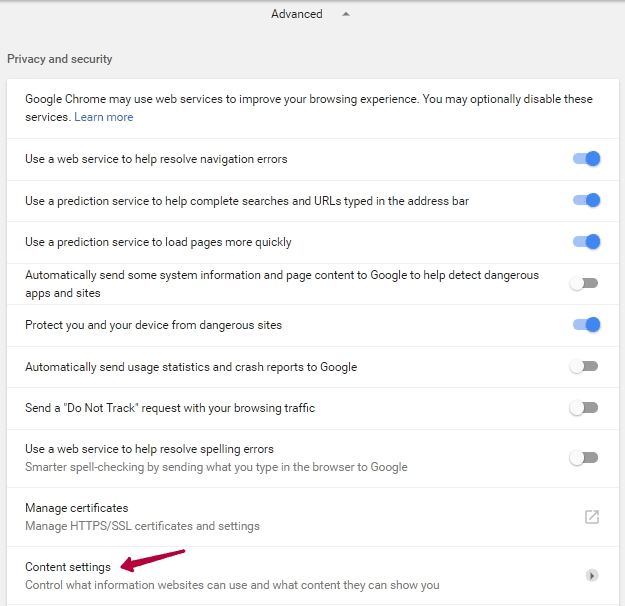Toggle prediction service to load pages quickly
This screenshot has height=606, width=625.
click(586, 242)
